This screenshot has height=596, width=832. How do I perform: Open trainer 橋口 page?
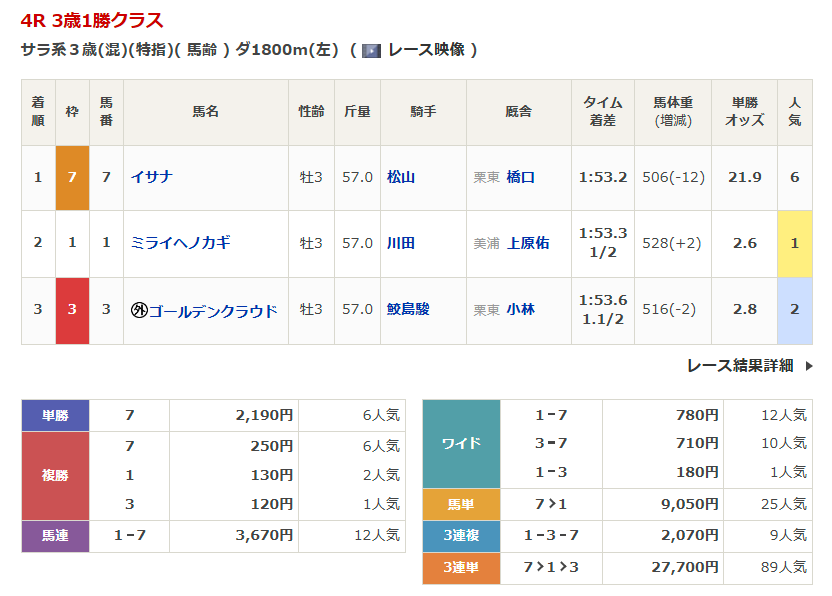tap(521, 177)
